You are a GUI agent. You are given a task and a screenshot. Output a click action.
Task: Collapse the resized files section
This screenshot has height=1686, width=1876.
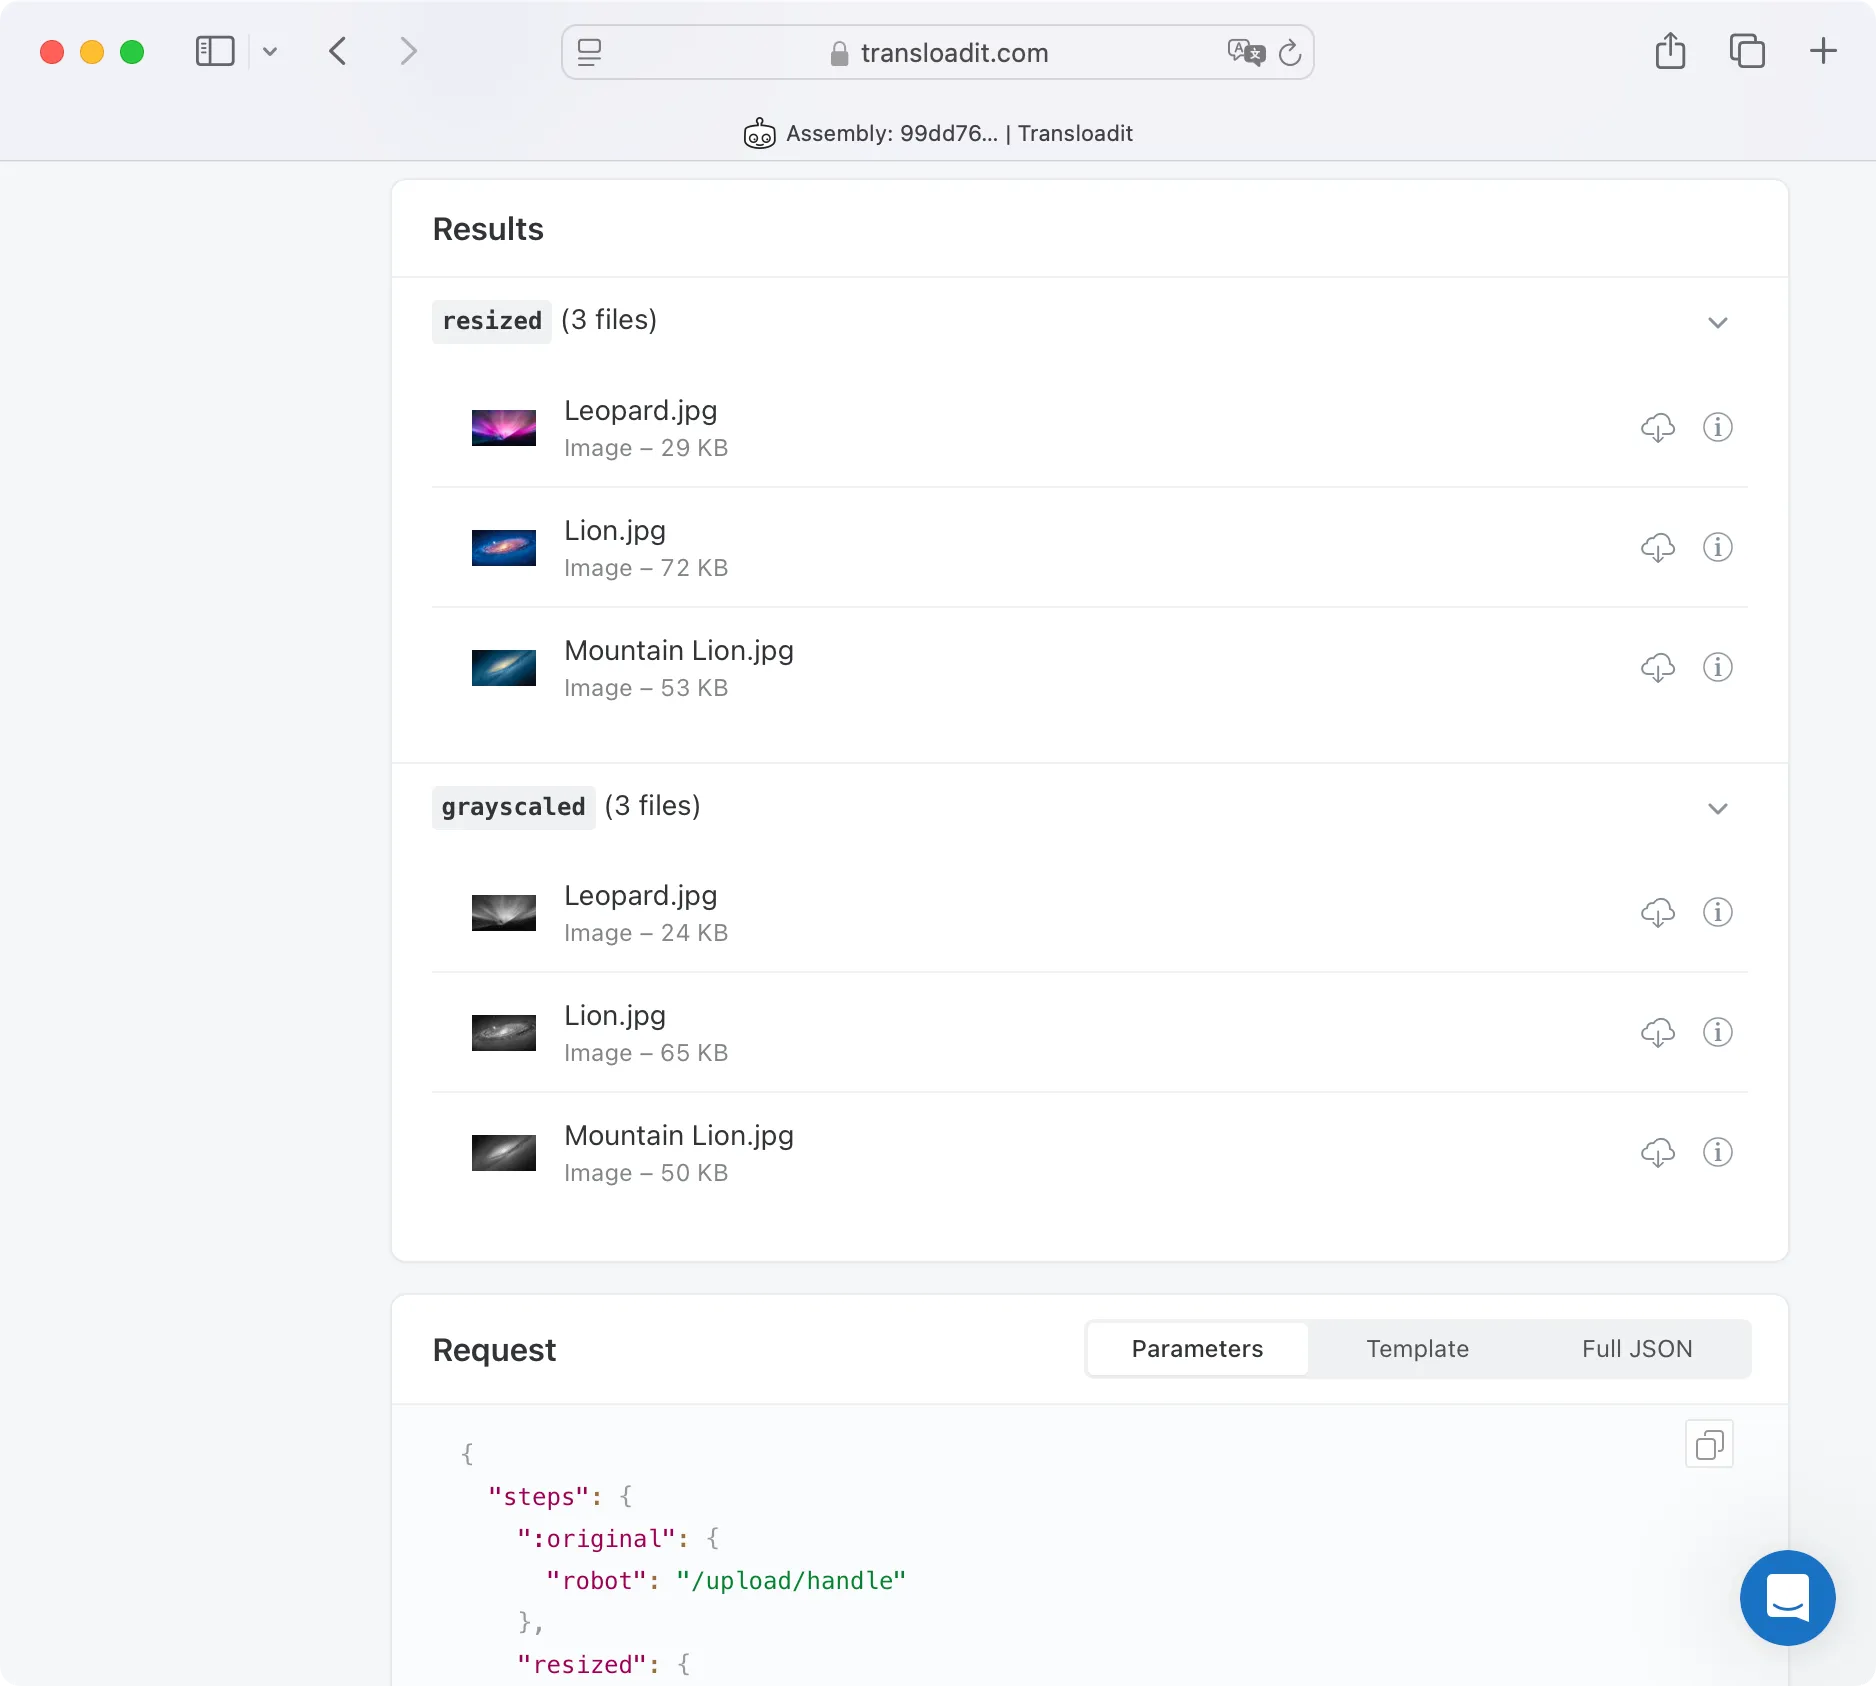point(1717,322)
